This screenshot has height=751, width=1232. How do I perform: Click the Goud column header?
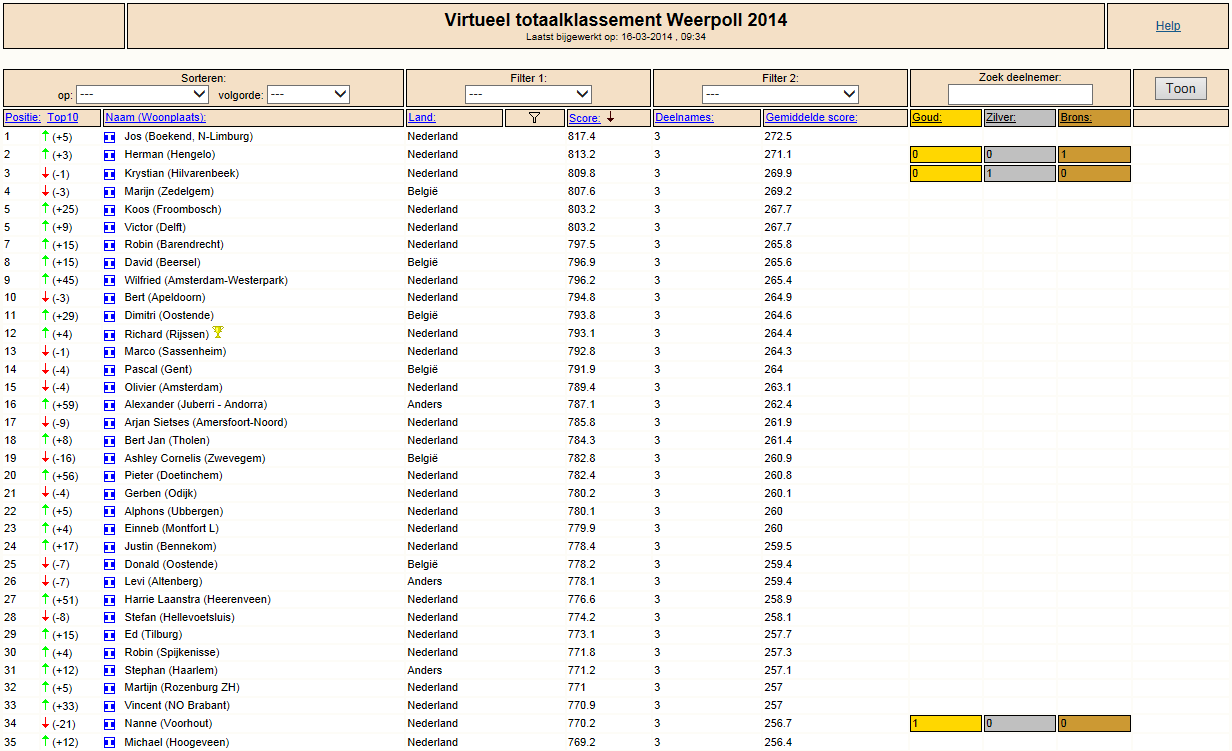click(x=927, y=118)
